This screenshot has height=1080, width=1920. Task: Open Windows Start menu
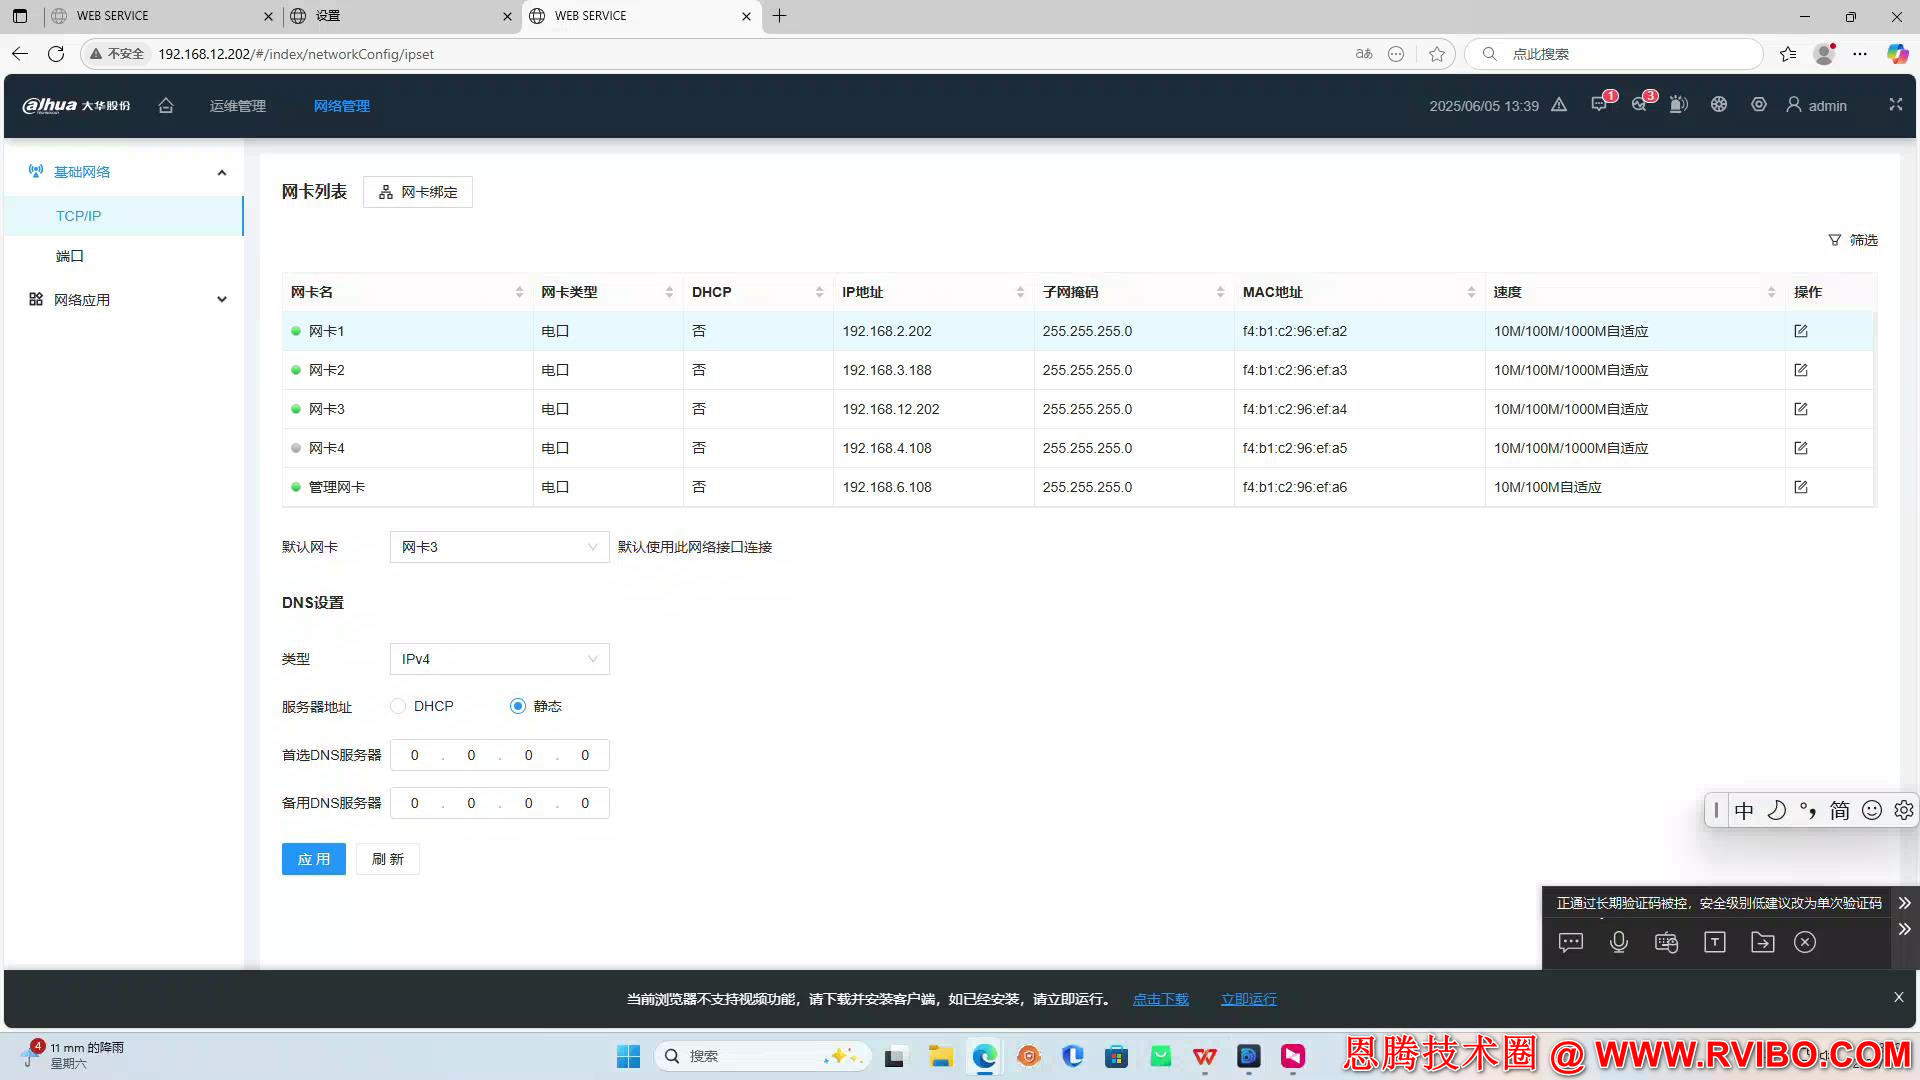click(628, 1056)
